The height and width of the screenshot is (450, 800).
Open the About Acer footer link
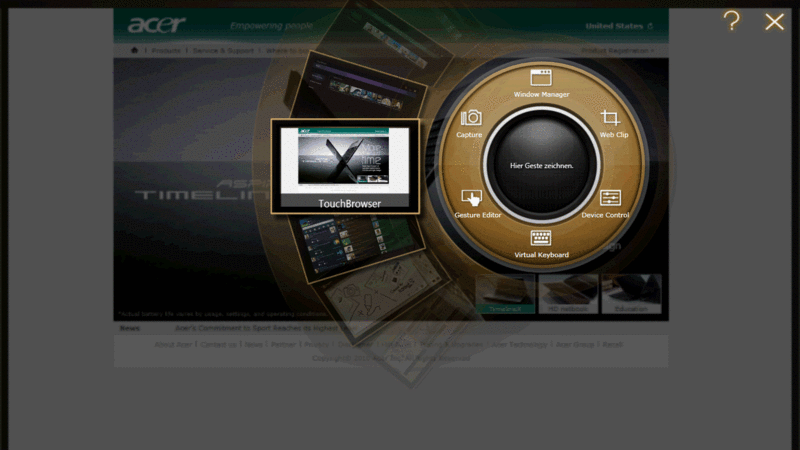pos(173,344)
